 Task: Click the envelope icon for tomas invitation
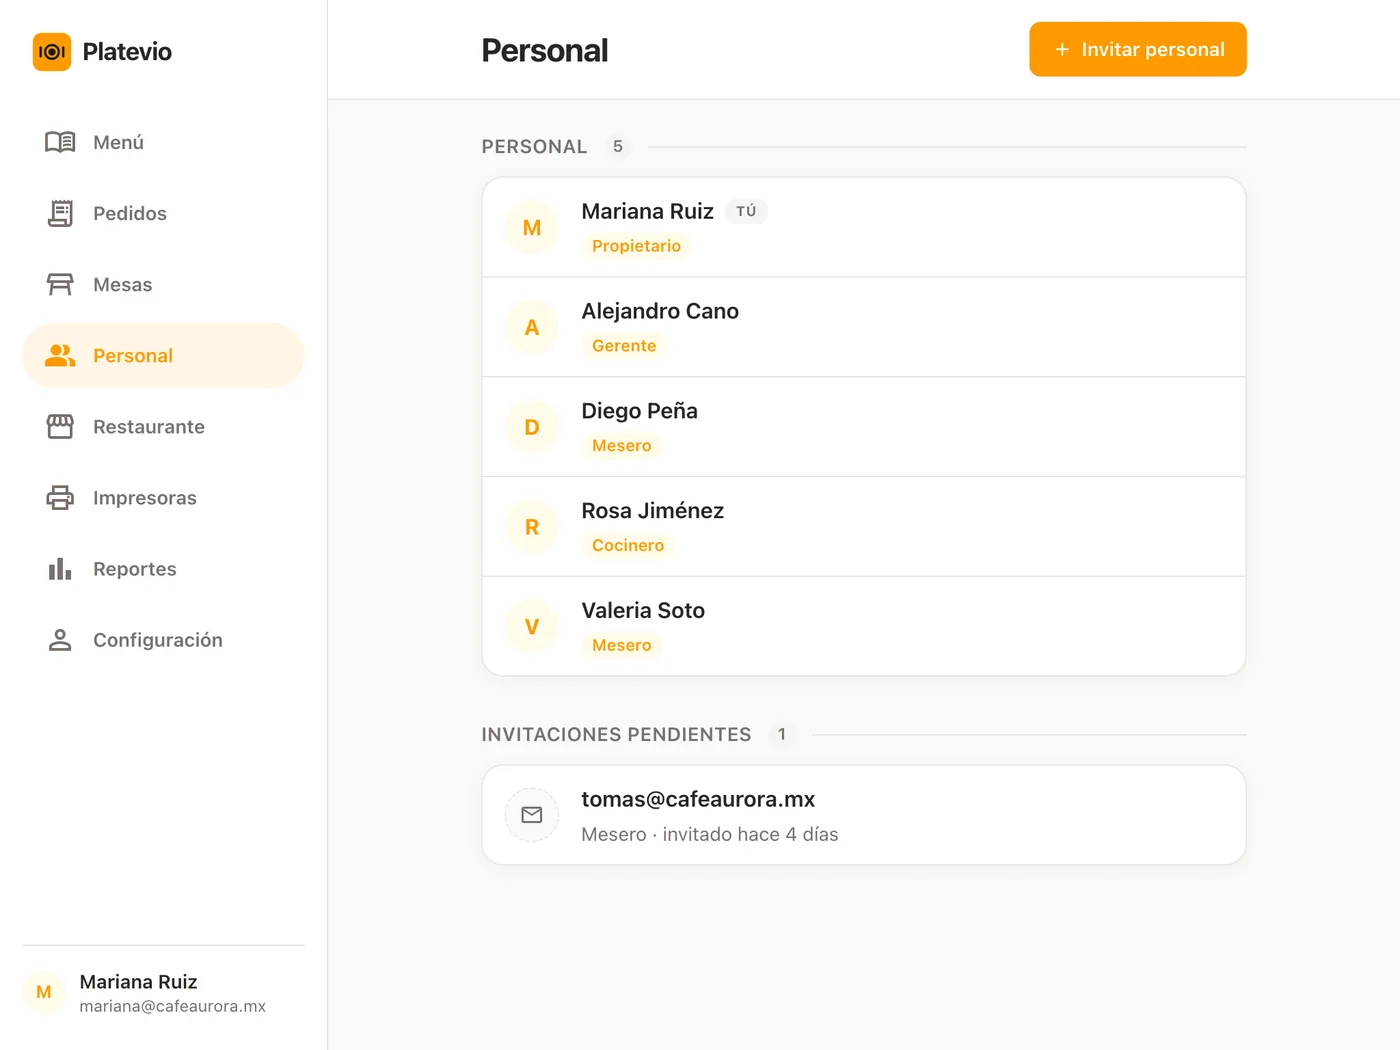click(532, 815)
